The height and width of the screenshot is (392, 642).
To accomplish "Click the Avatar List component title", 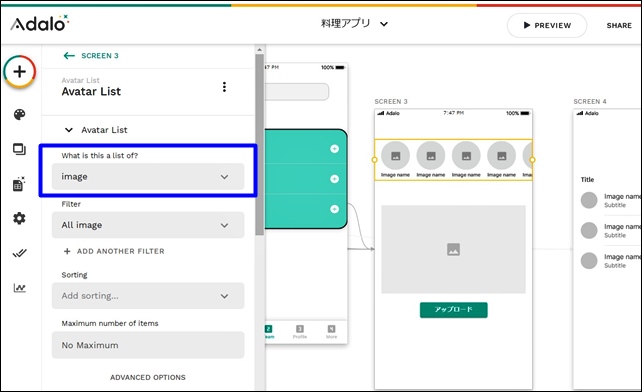I will (91, 91).
